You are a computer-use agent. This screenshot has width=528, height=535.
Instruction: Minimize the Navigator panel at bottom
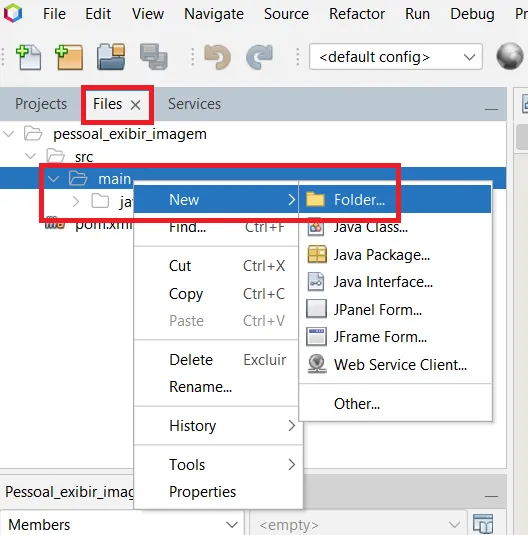click(491, 496)
